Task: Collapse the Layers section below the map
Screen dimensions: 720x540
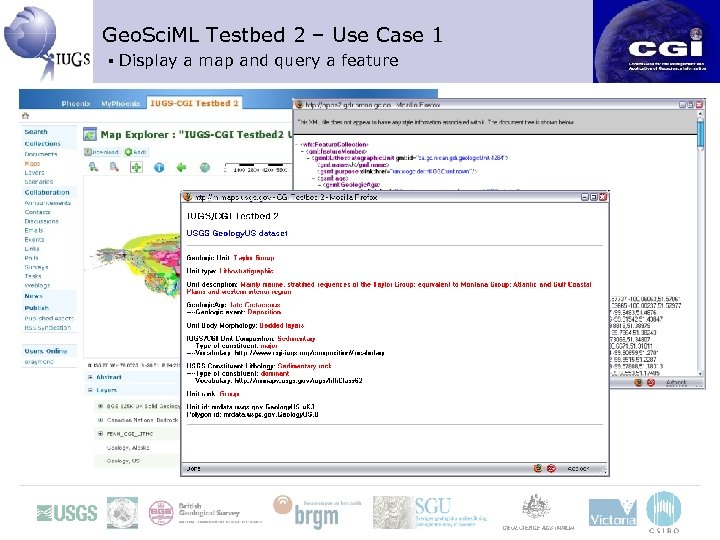Action: [x=90, y=390]
